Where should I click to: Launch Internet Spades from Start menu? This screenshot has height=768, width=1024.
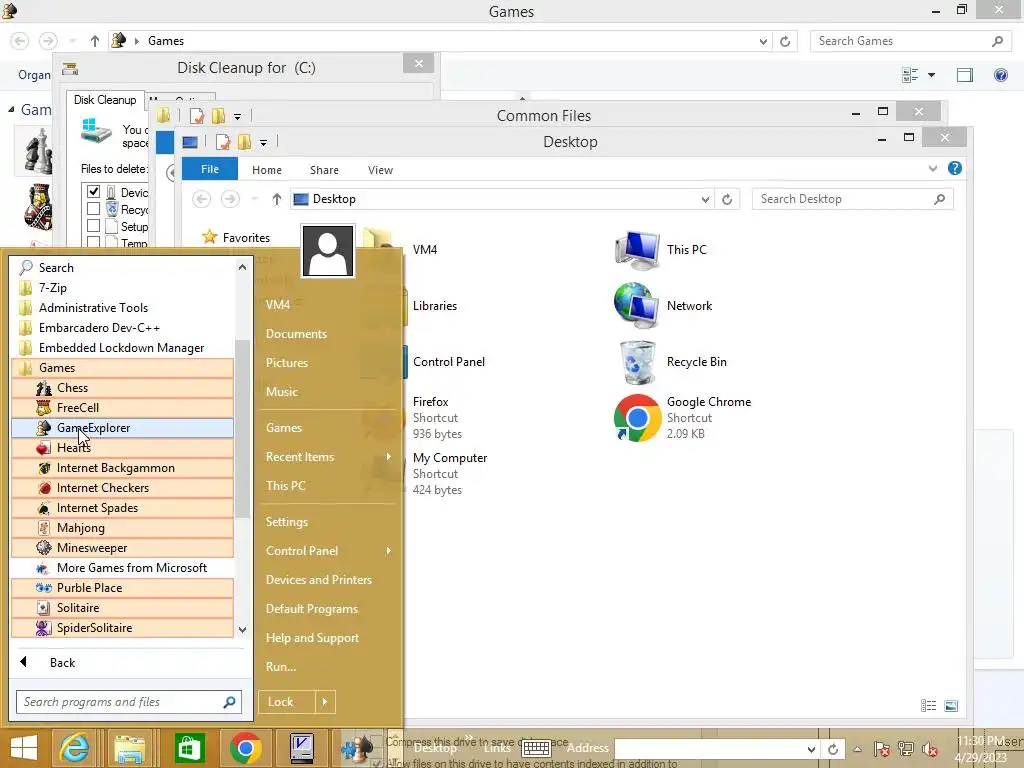pyautogui.click(x=122, y=508)
